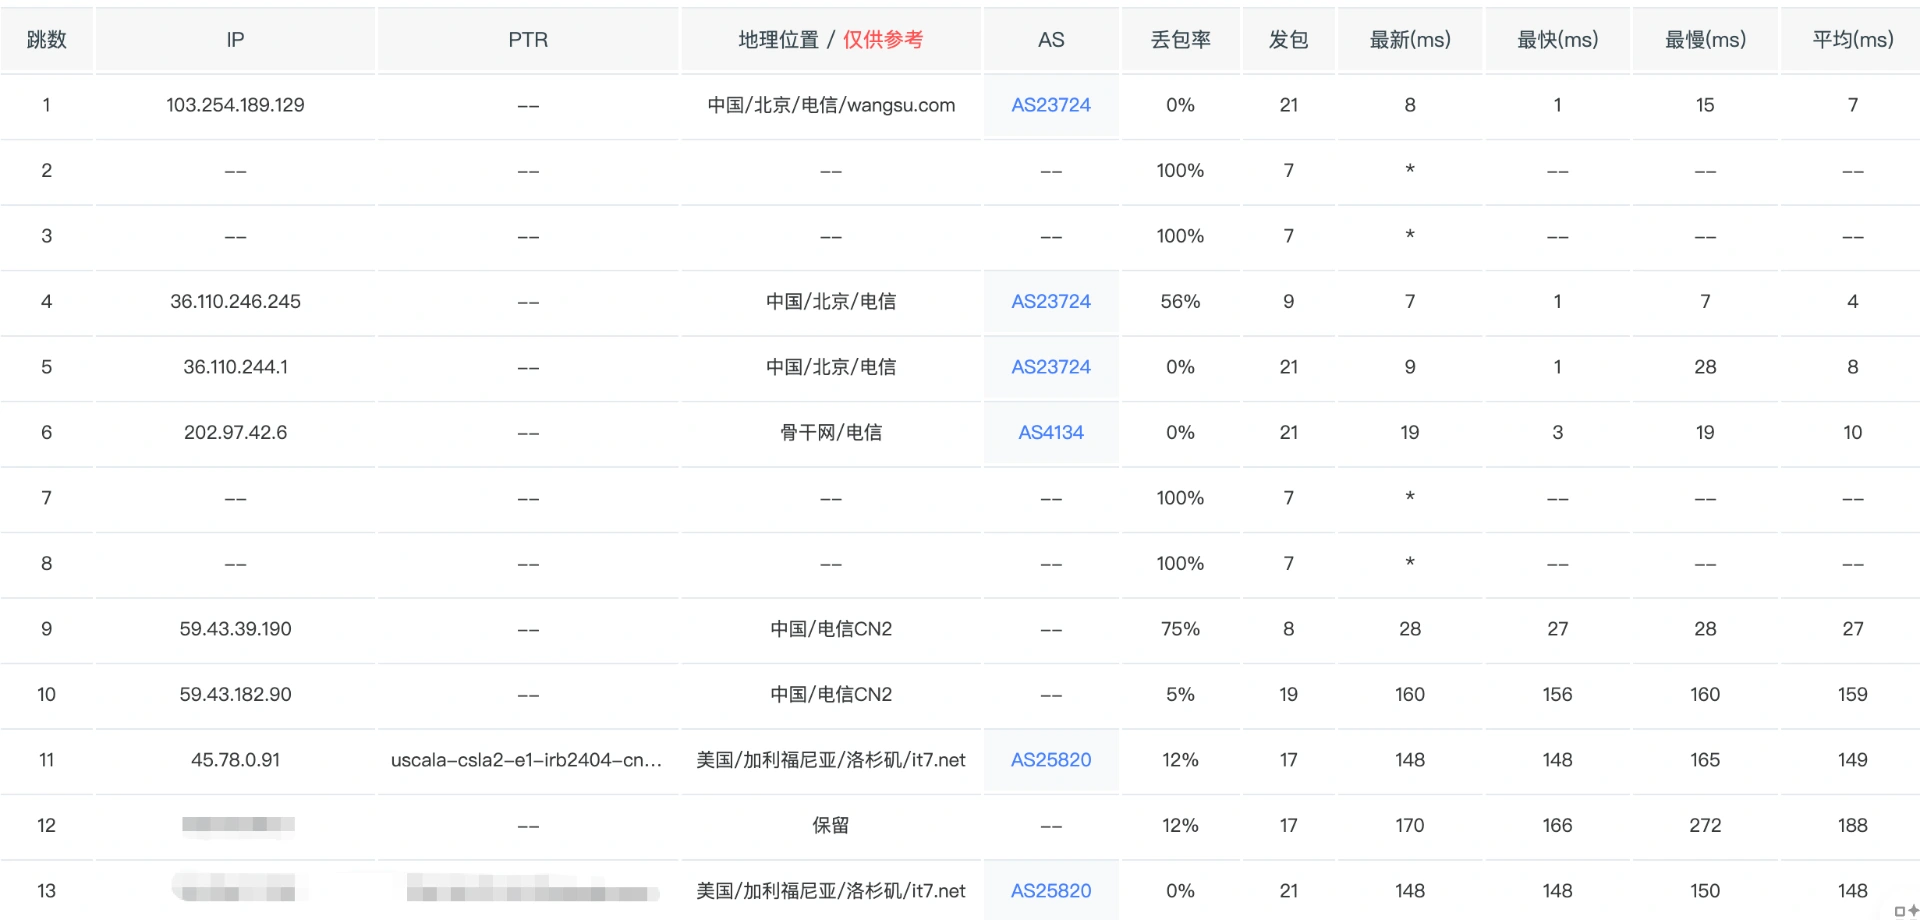Click the 平均(ms) column header
The height and width of the screenshot is (920, 1920).
coord(1852,40)
